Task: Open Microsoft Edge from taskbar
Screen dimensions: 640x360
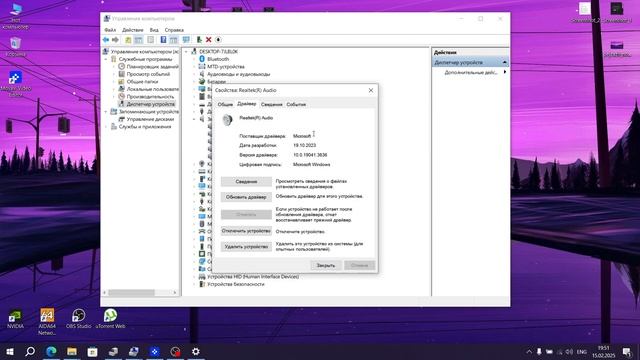Action: click(51, 351)
